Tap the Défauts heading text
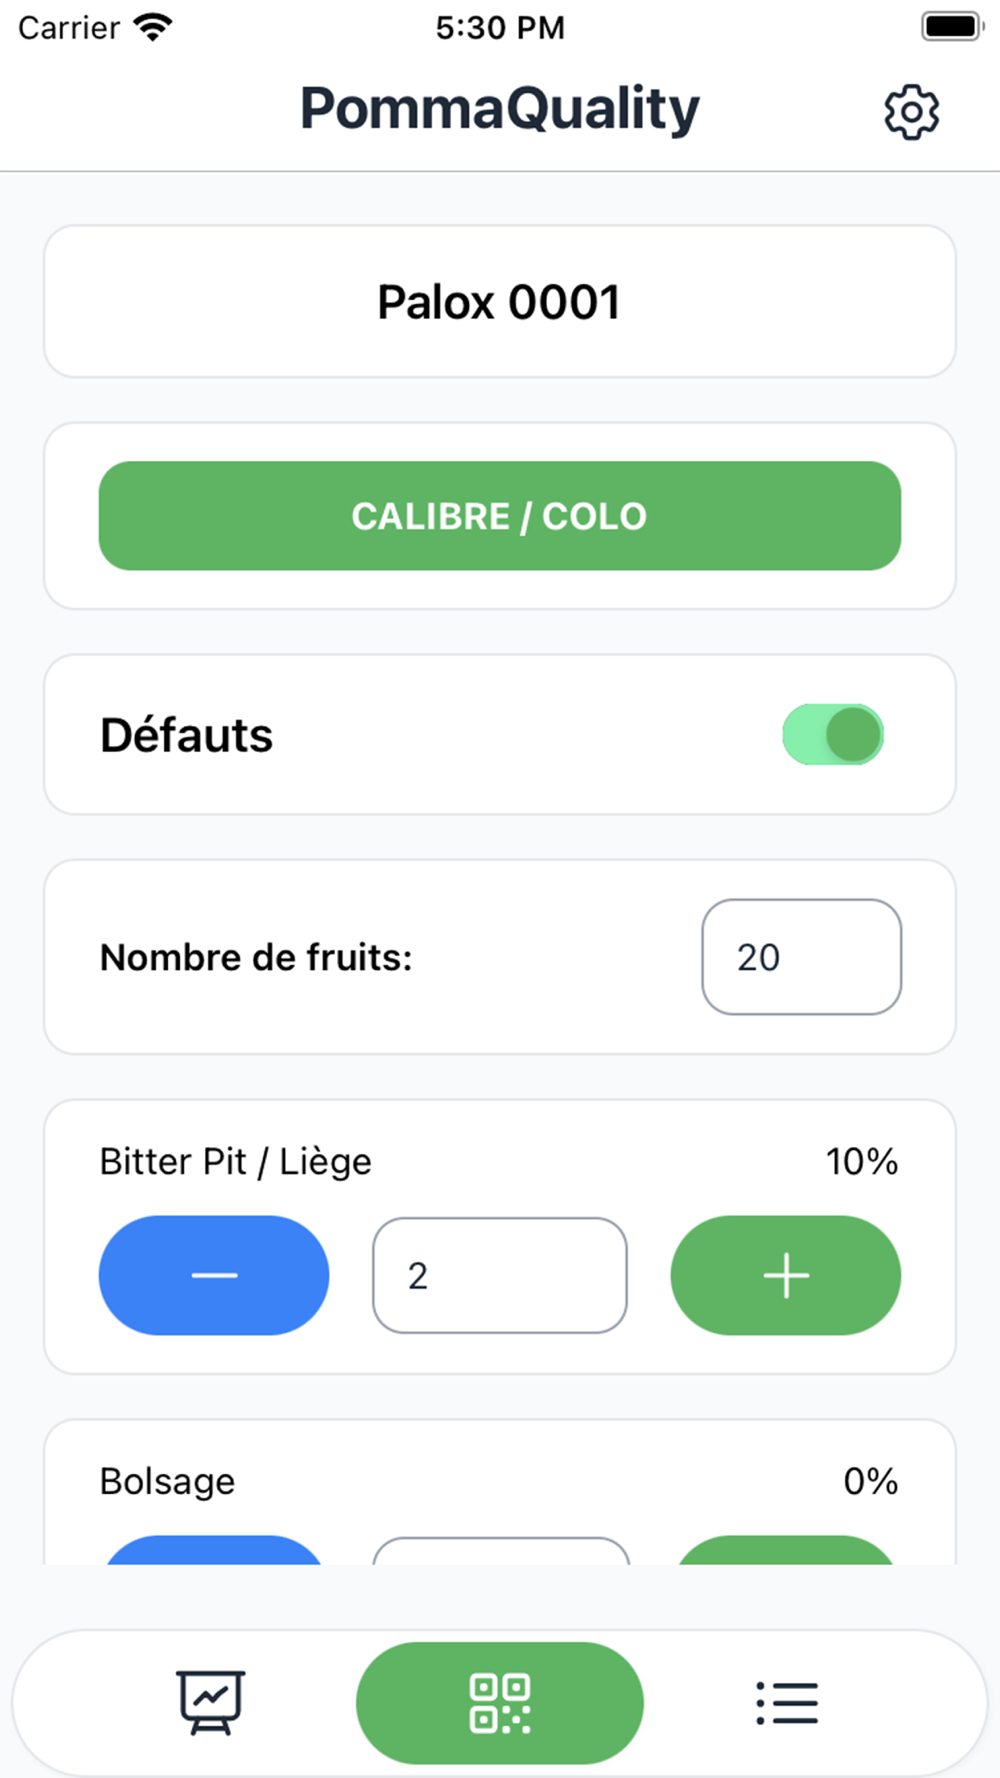The width and height of the screenshot is (1000, 1778). (187, 735)
